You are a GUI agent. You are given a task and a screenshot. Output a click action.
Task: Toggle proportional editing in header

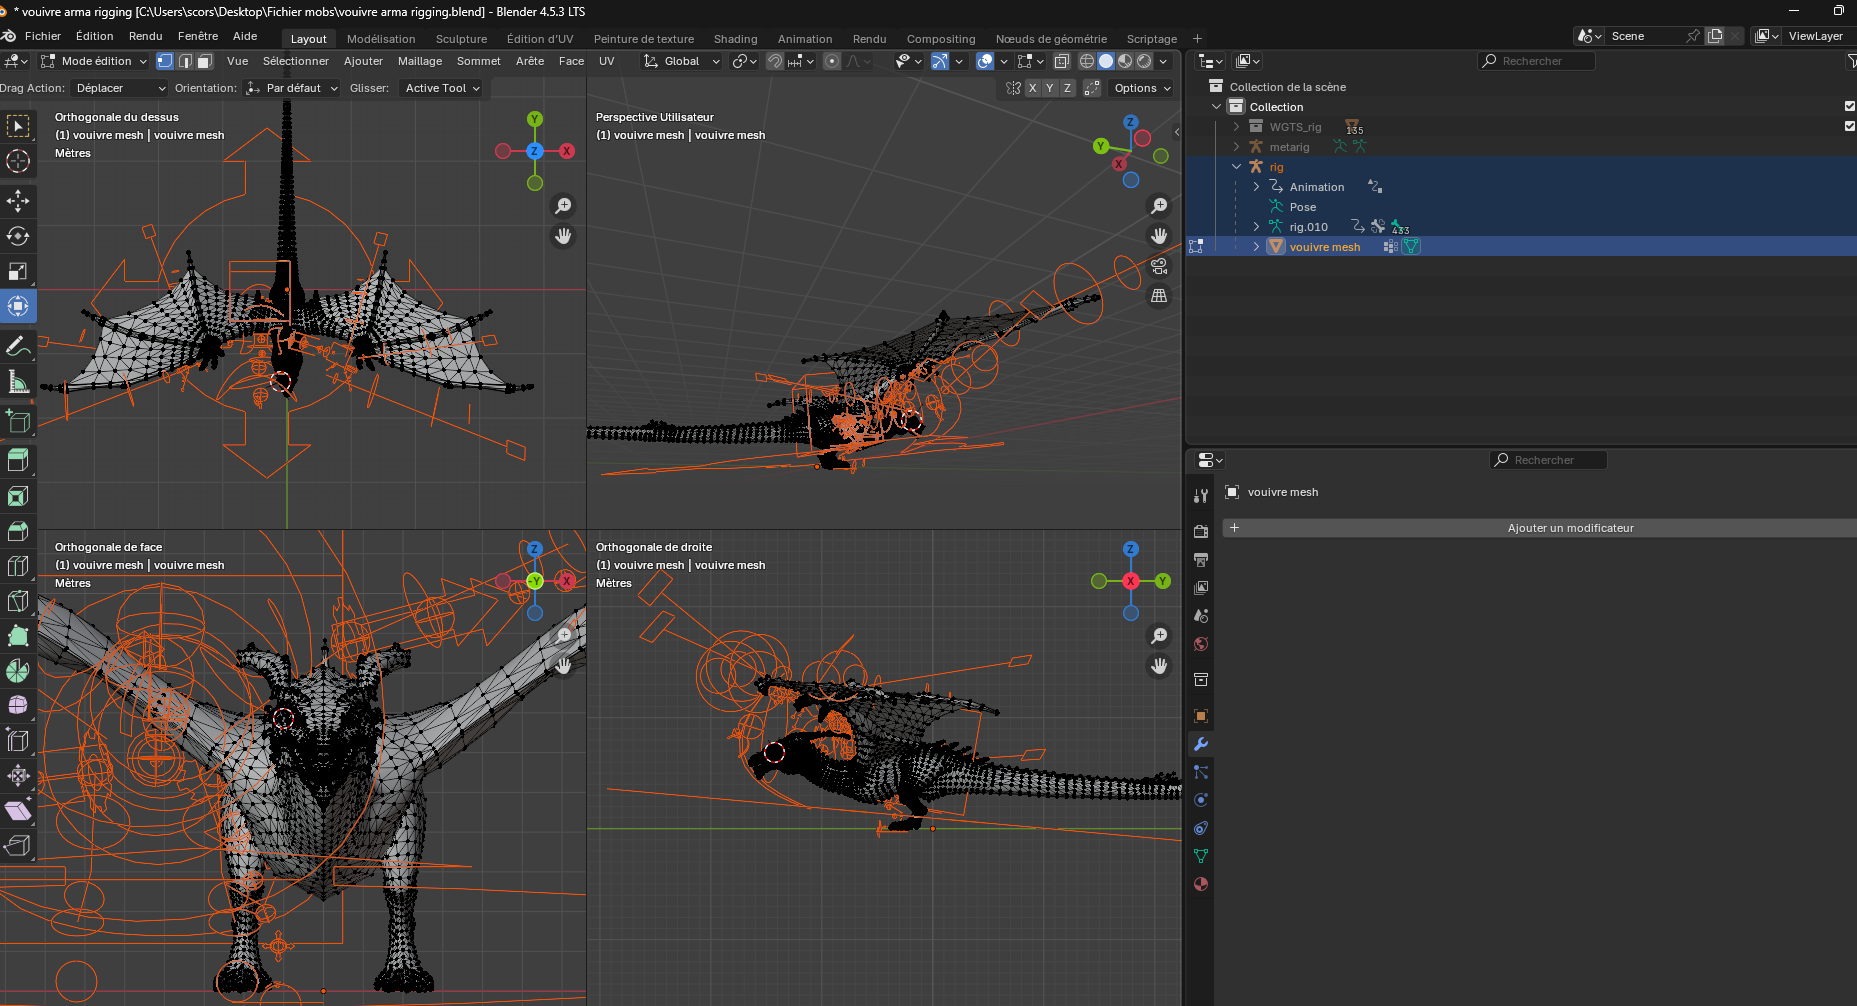pos(832,61)
